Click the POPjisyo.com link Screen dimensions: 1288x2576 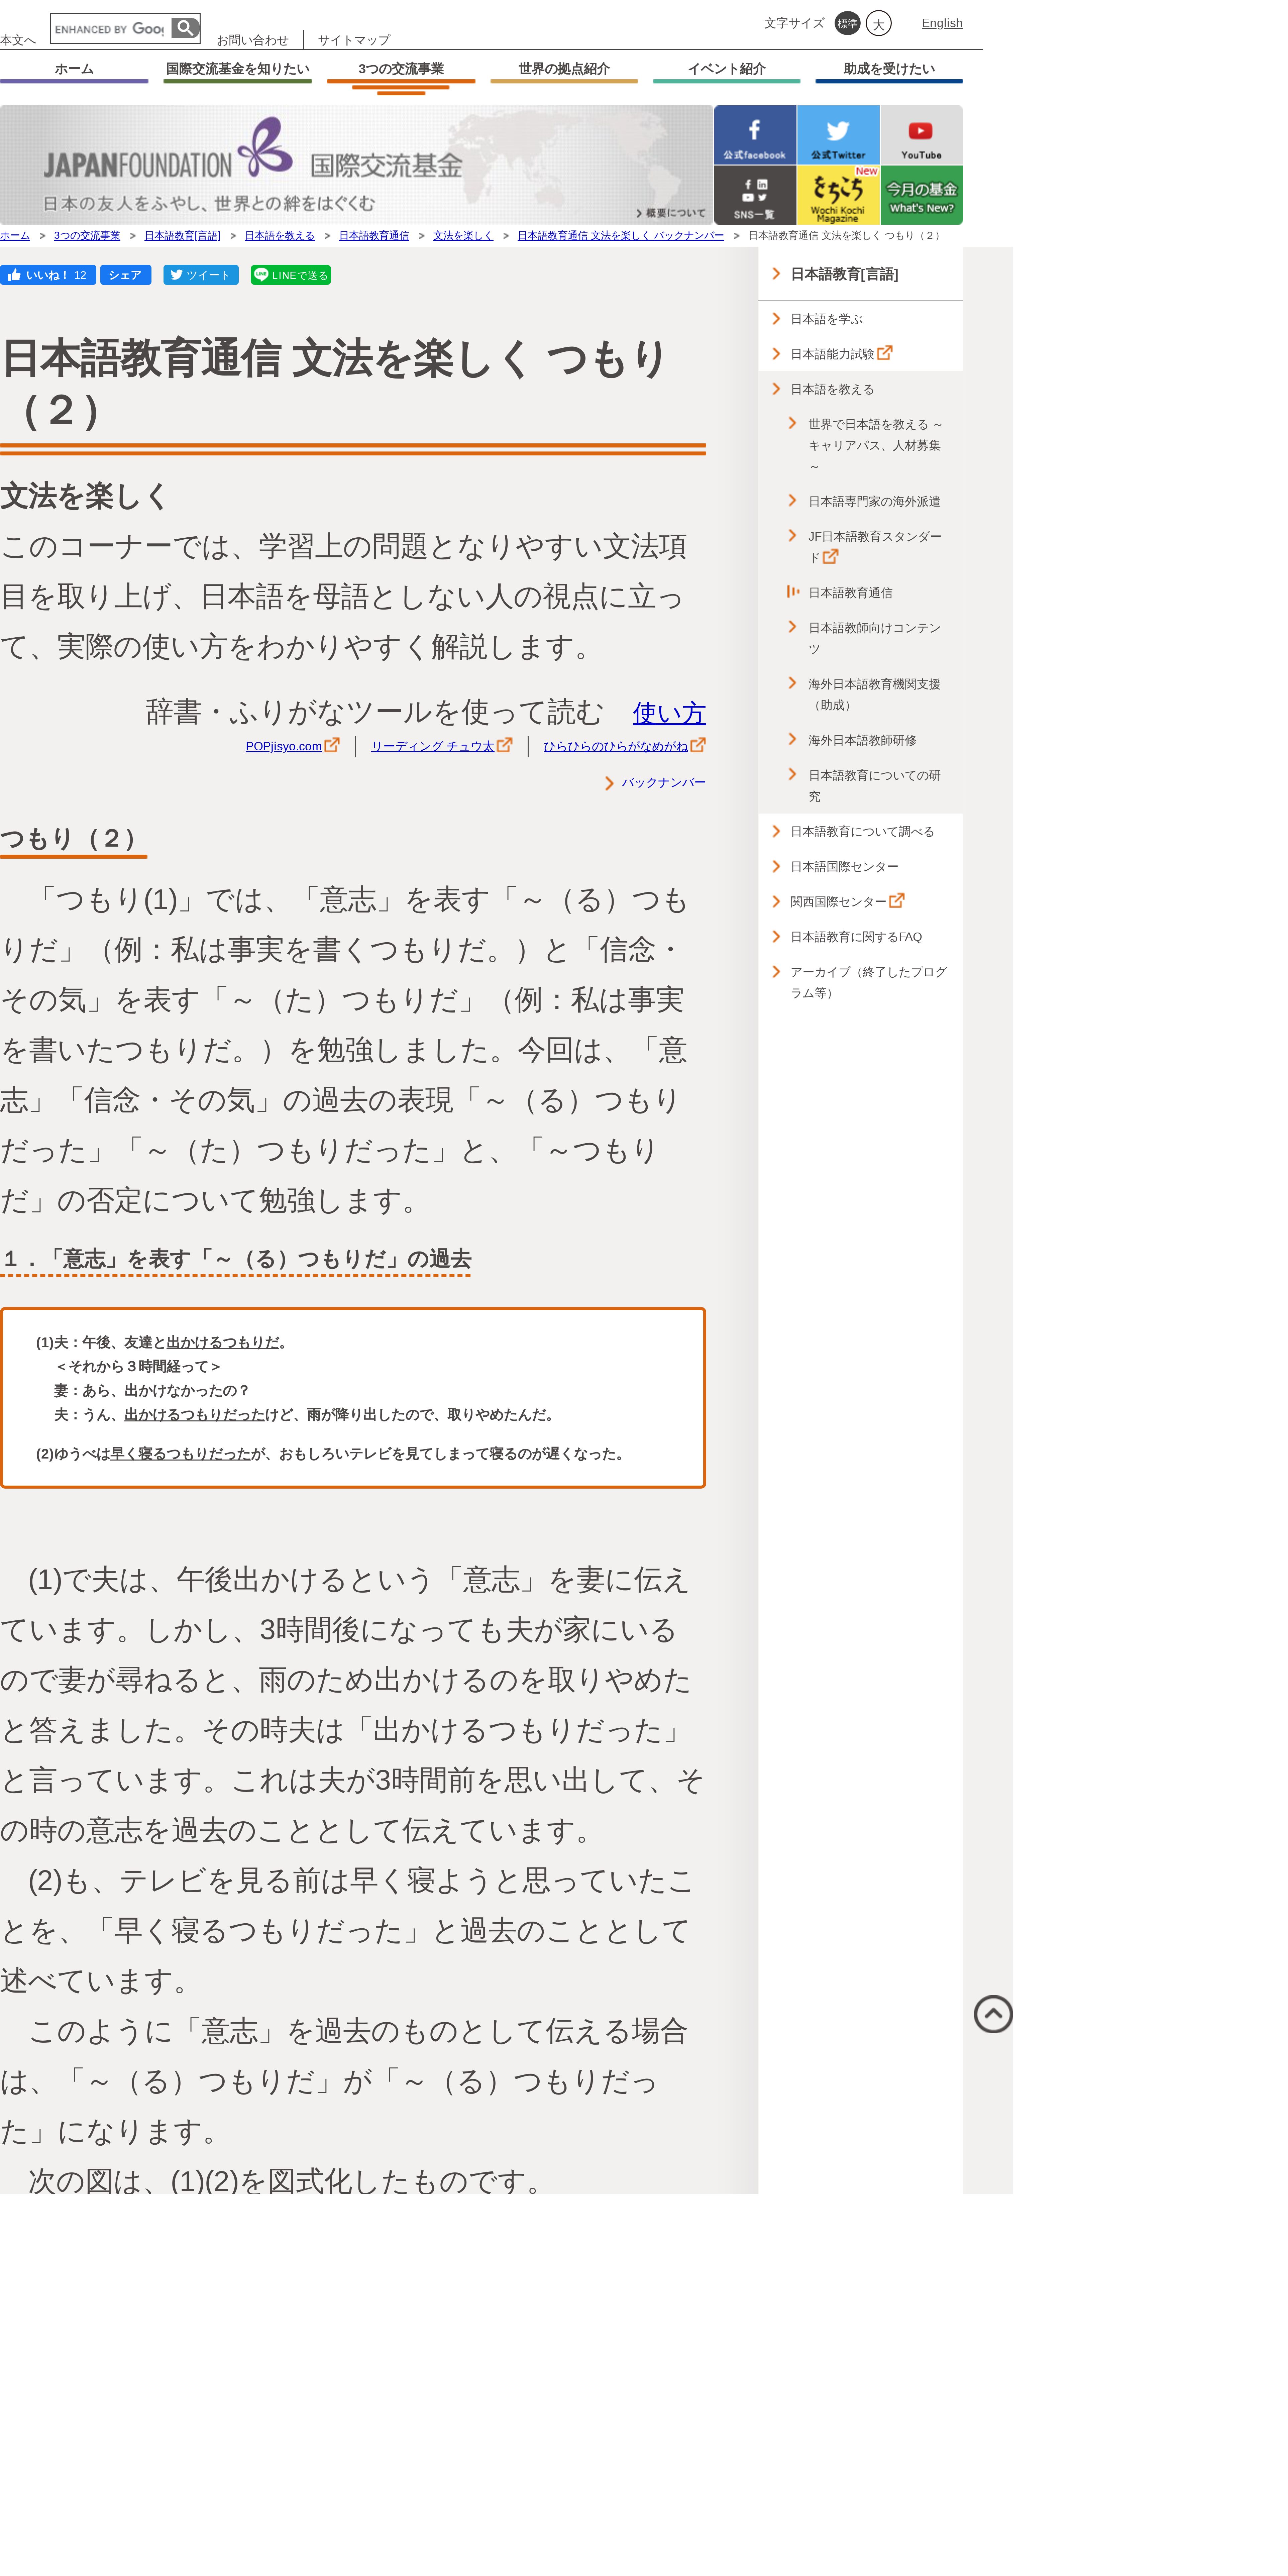(284, 746)
